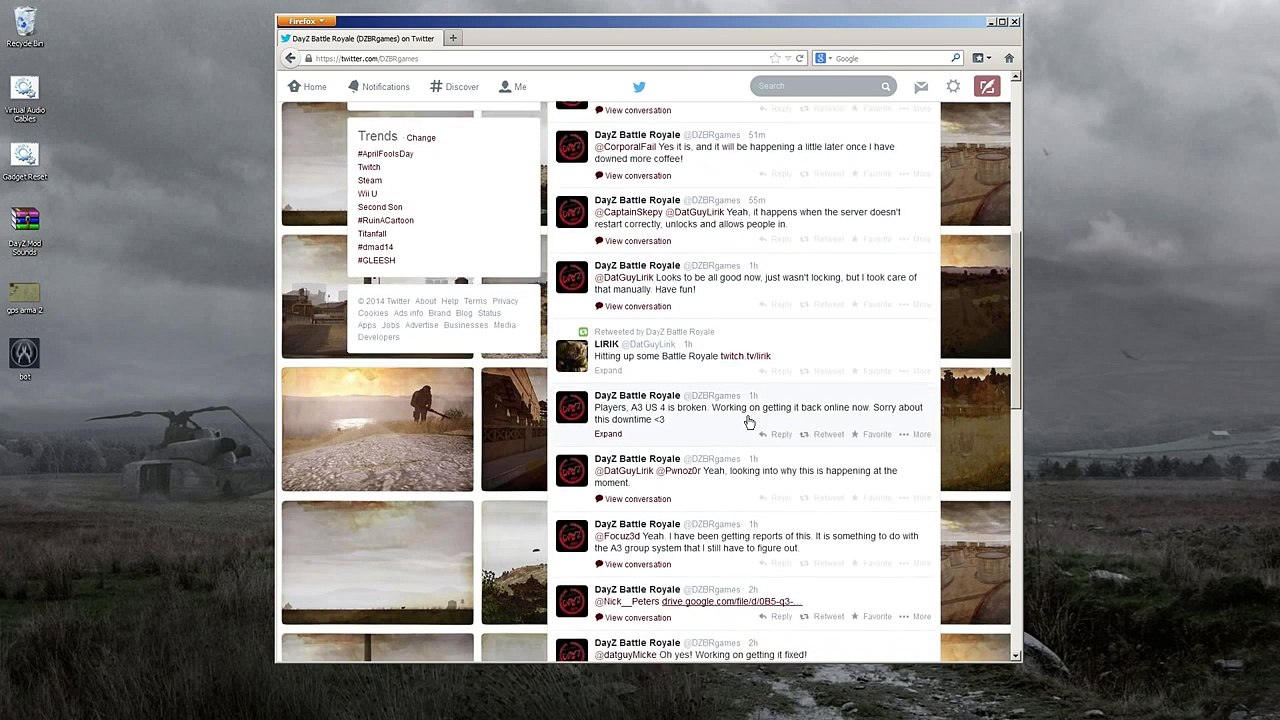1280x720 pixels.
Task: Open Twitter settings gear menu
Action: point(953,87)
